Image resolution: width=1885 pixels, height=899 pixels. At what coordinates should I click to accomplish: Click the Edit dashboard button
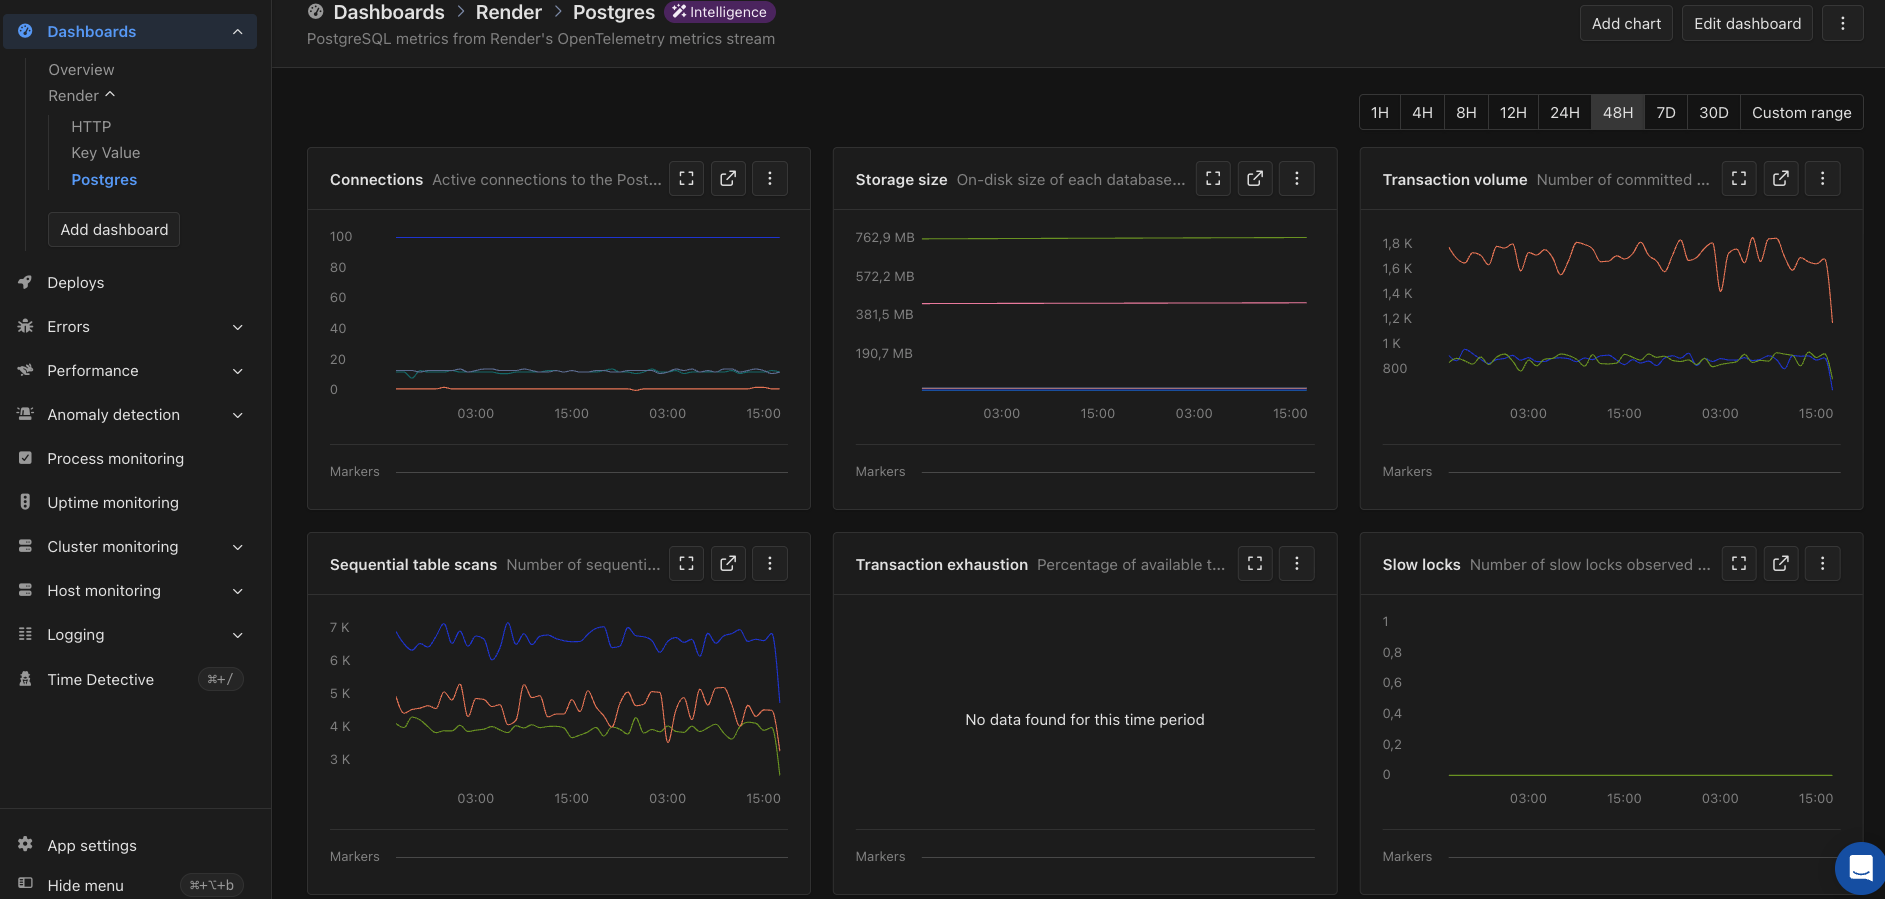pos(1747,24)
